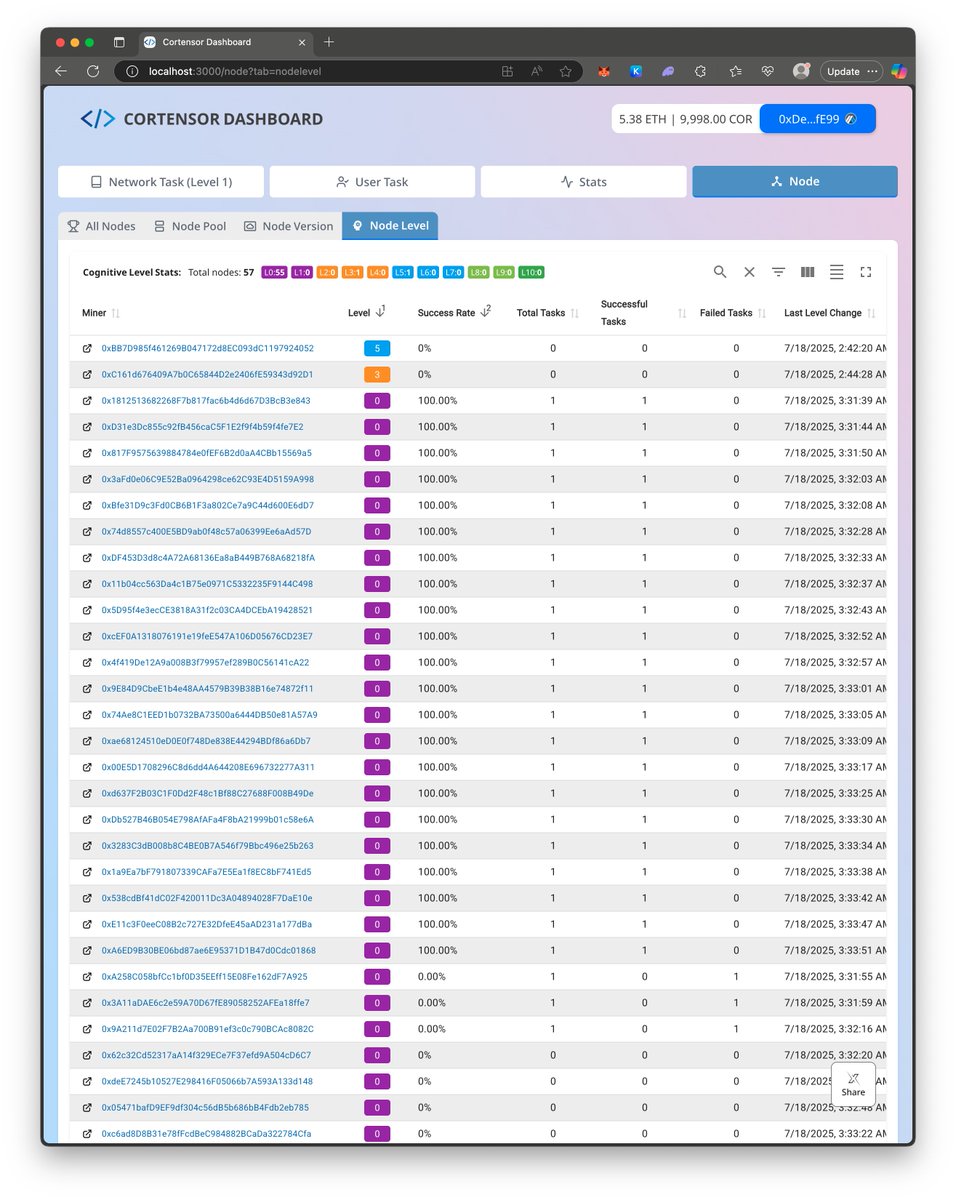Open the Node Pool sub-tab
The width and height of the screenshot is (956, 1200).
pos(190,226)
